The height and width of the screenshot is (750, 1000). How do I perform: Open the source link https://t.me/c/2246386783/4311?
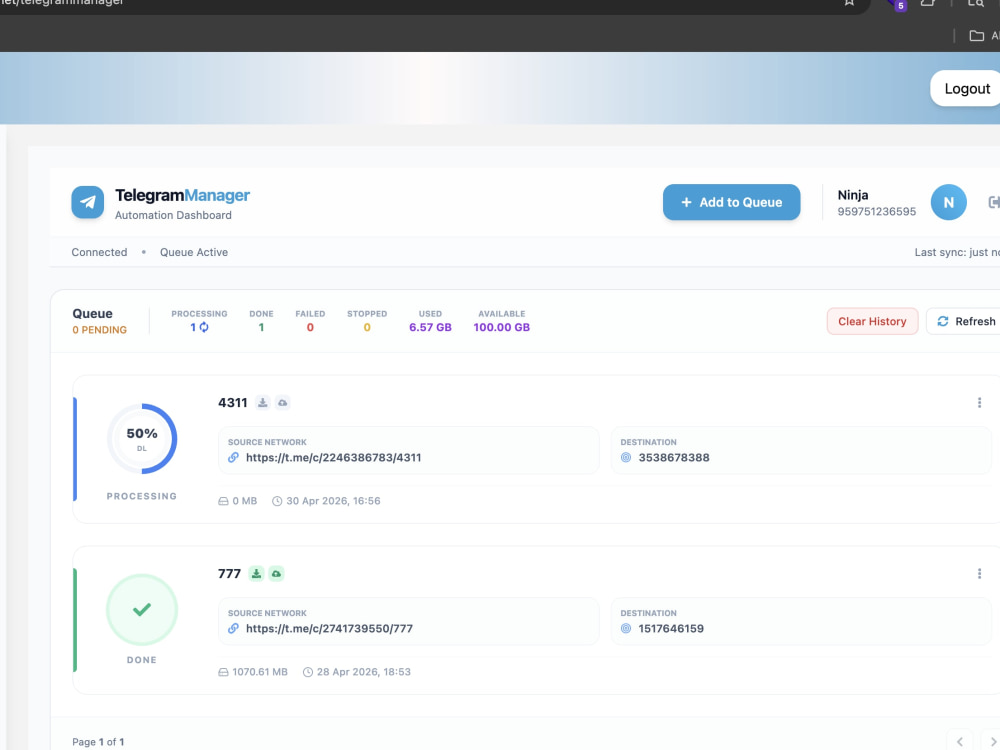pyautogui.click(x=334, y=457)
